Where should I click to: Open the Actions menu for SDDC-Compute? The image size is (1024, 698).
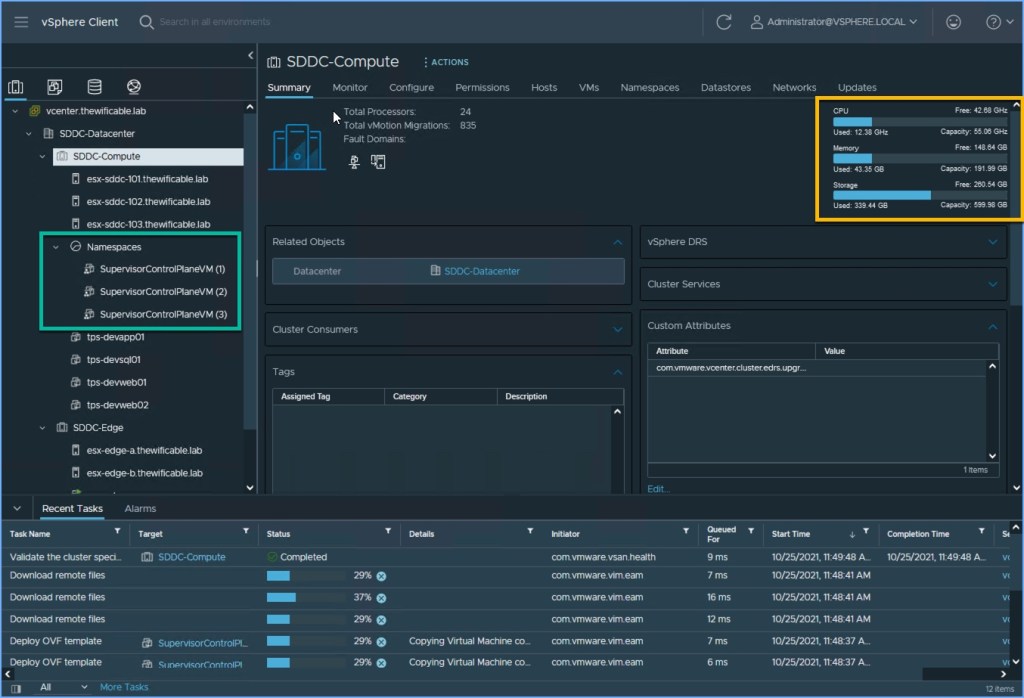click(445, 62)
